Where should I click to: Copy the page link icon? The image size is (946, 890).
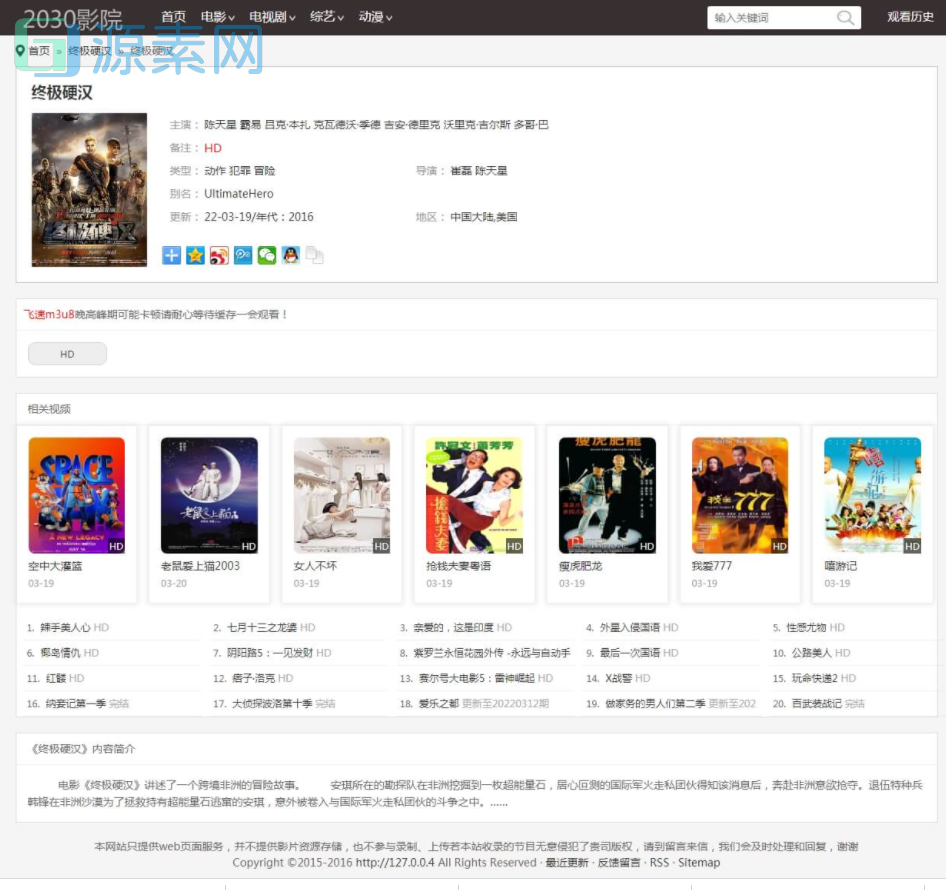point(314,255)
